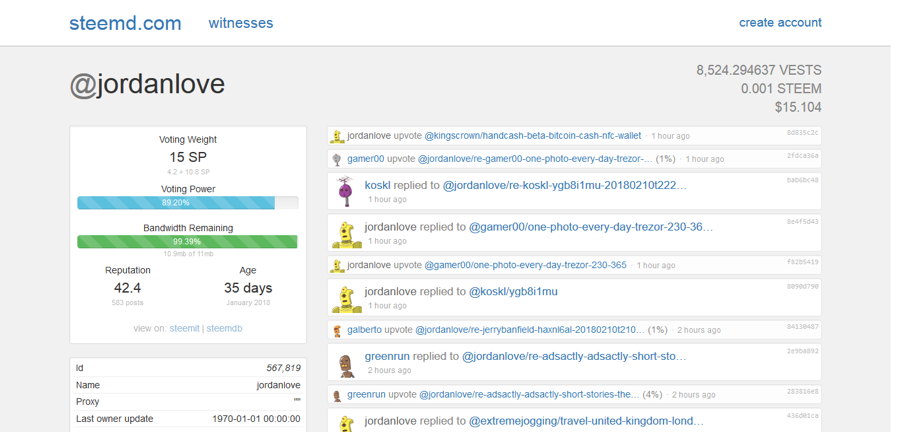
Task: Open galberto user profile link
Action: point(364,330)
